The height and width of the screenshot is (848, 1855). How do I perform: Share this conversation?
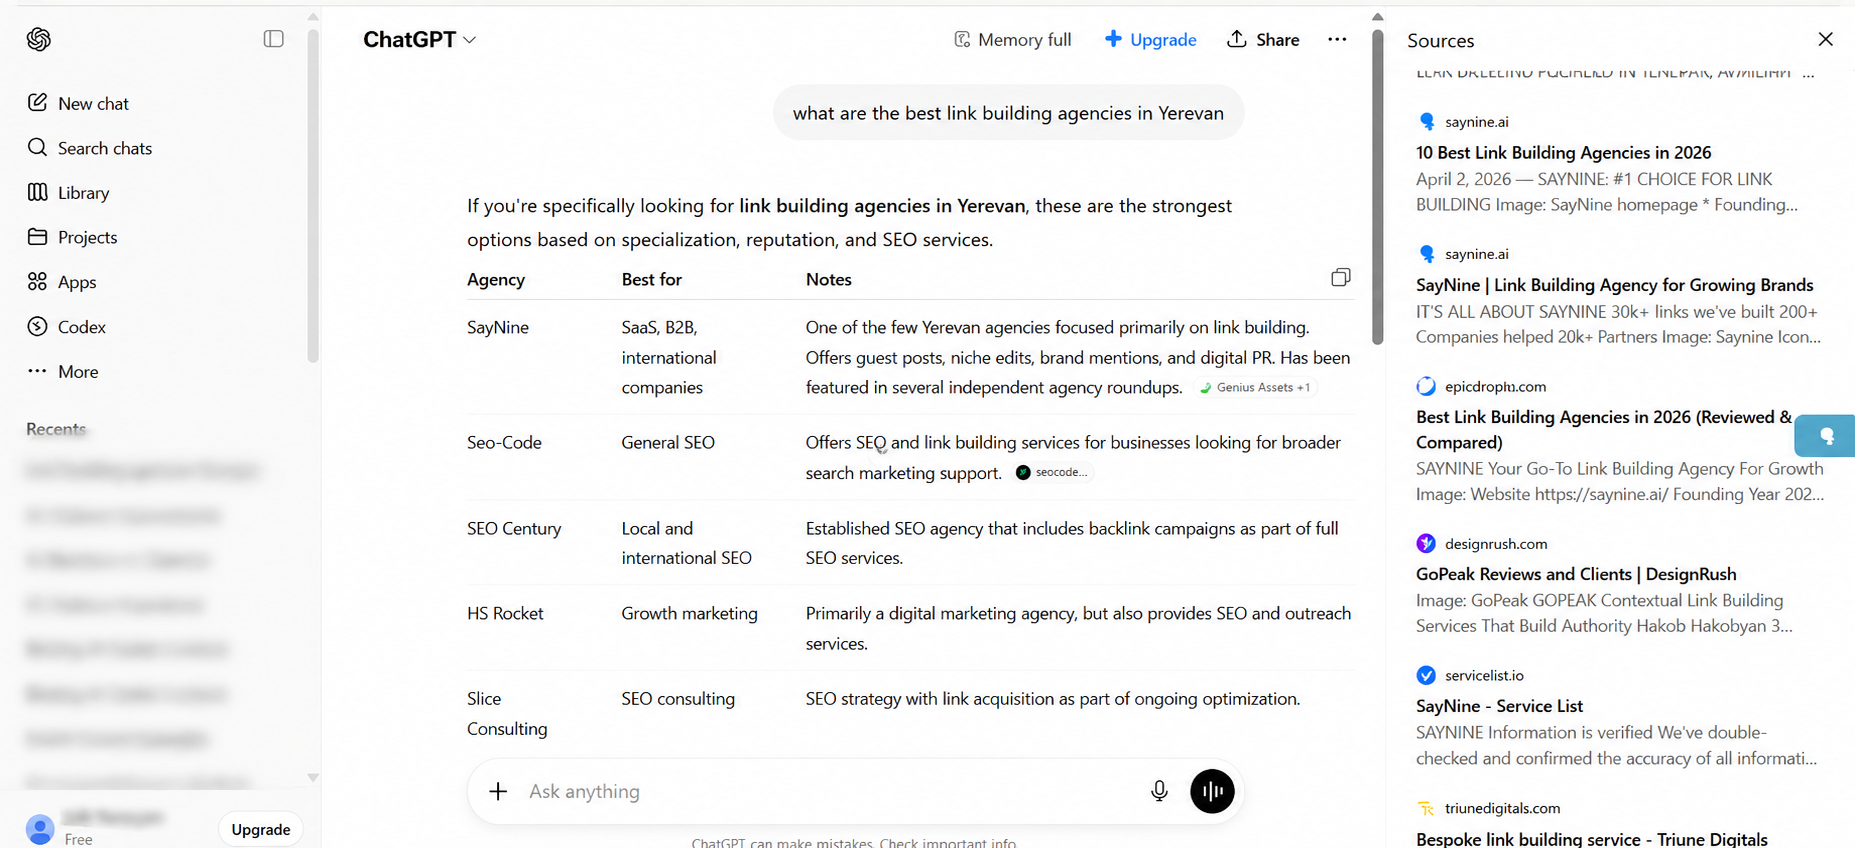[1263, 40]
